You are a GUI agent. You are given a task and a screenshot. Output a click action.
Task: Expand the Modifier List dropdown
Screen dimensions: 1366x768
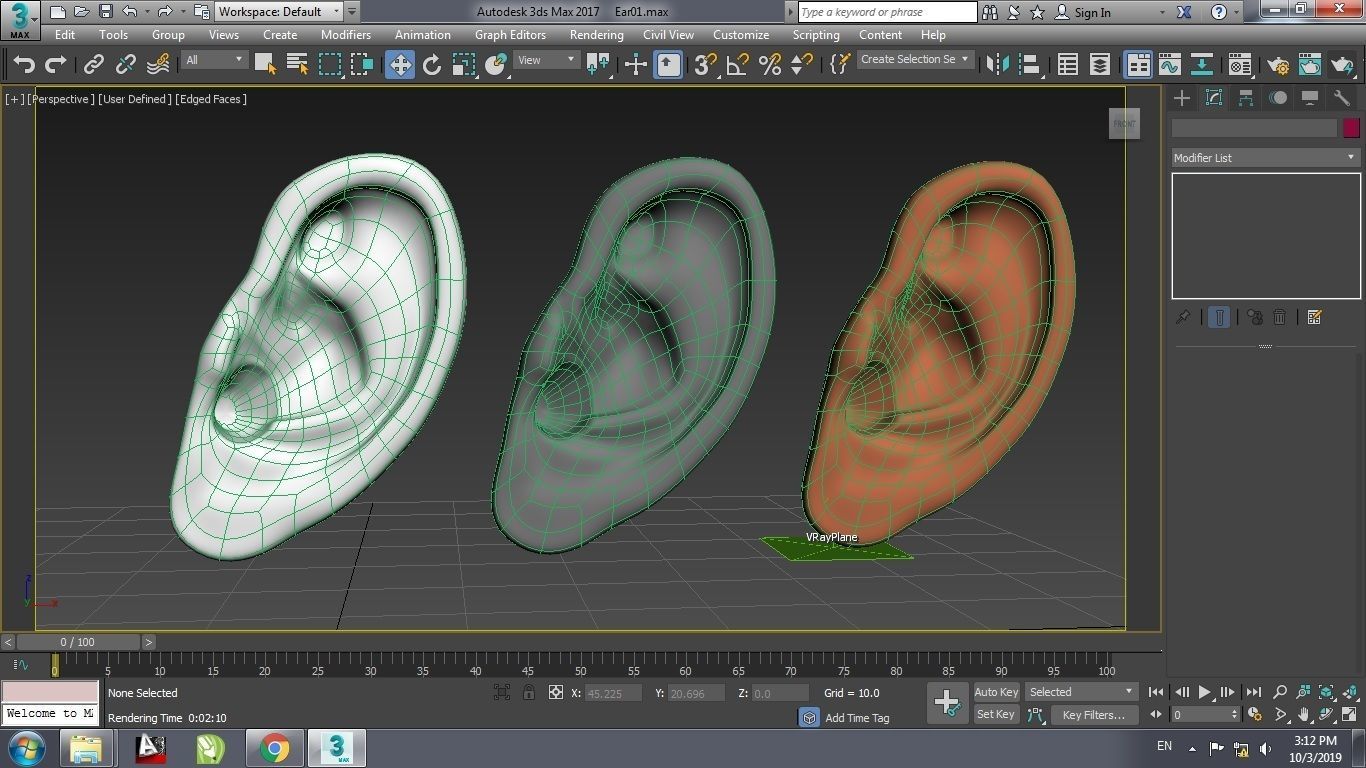click(1266, 158)
